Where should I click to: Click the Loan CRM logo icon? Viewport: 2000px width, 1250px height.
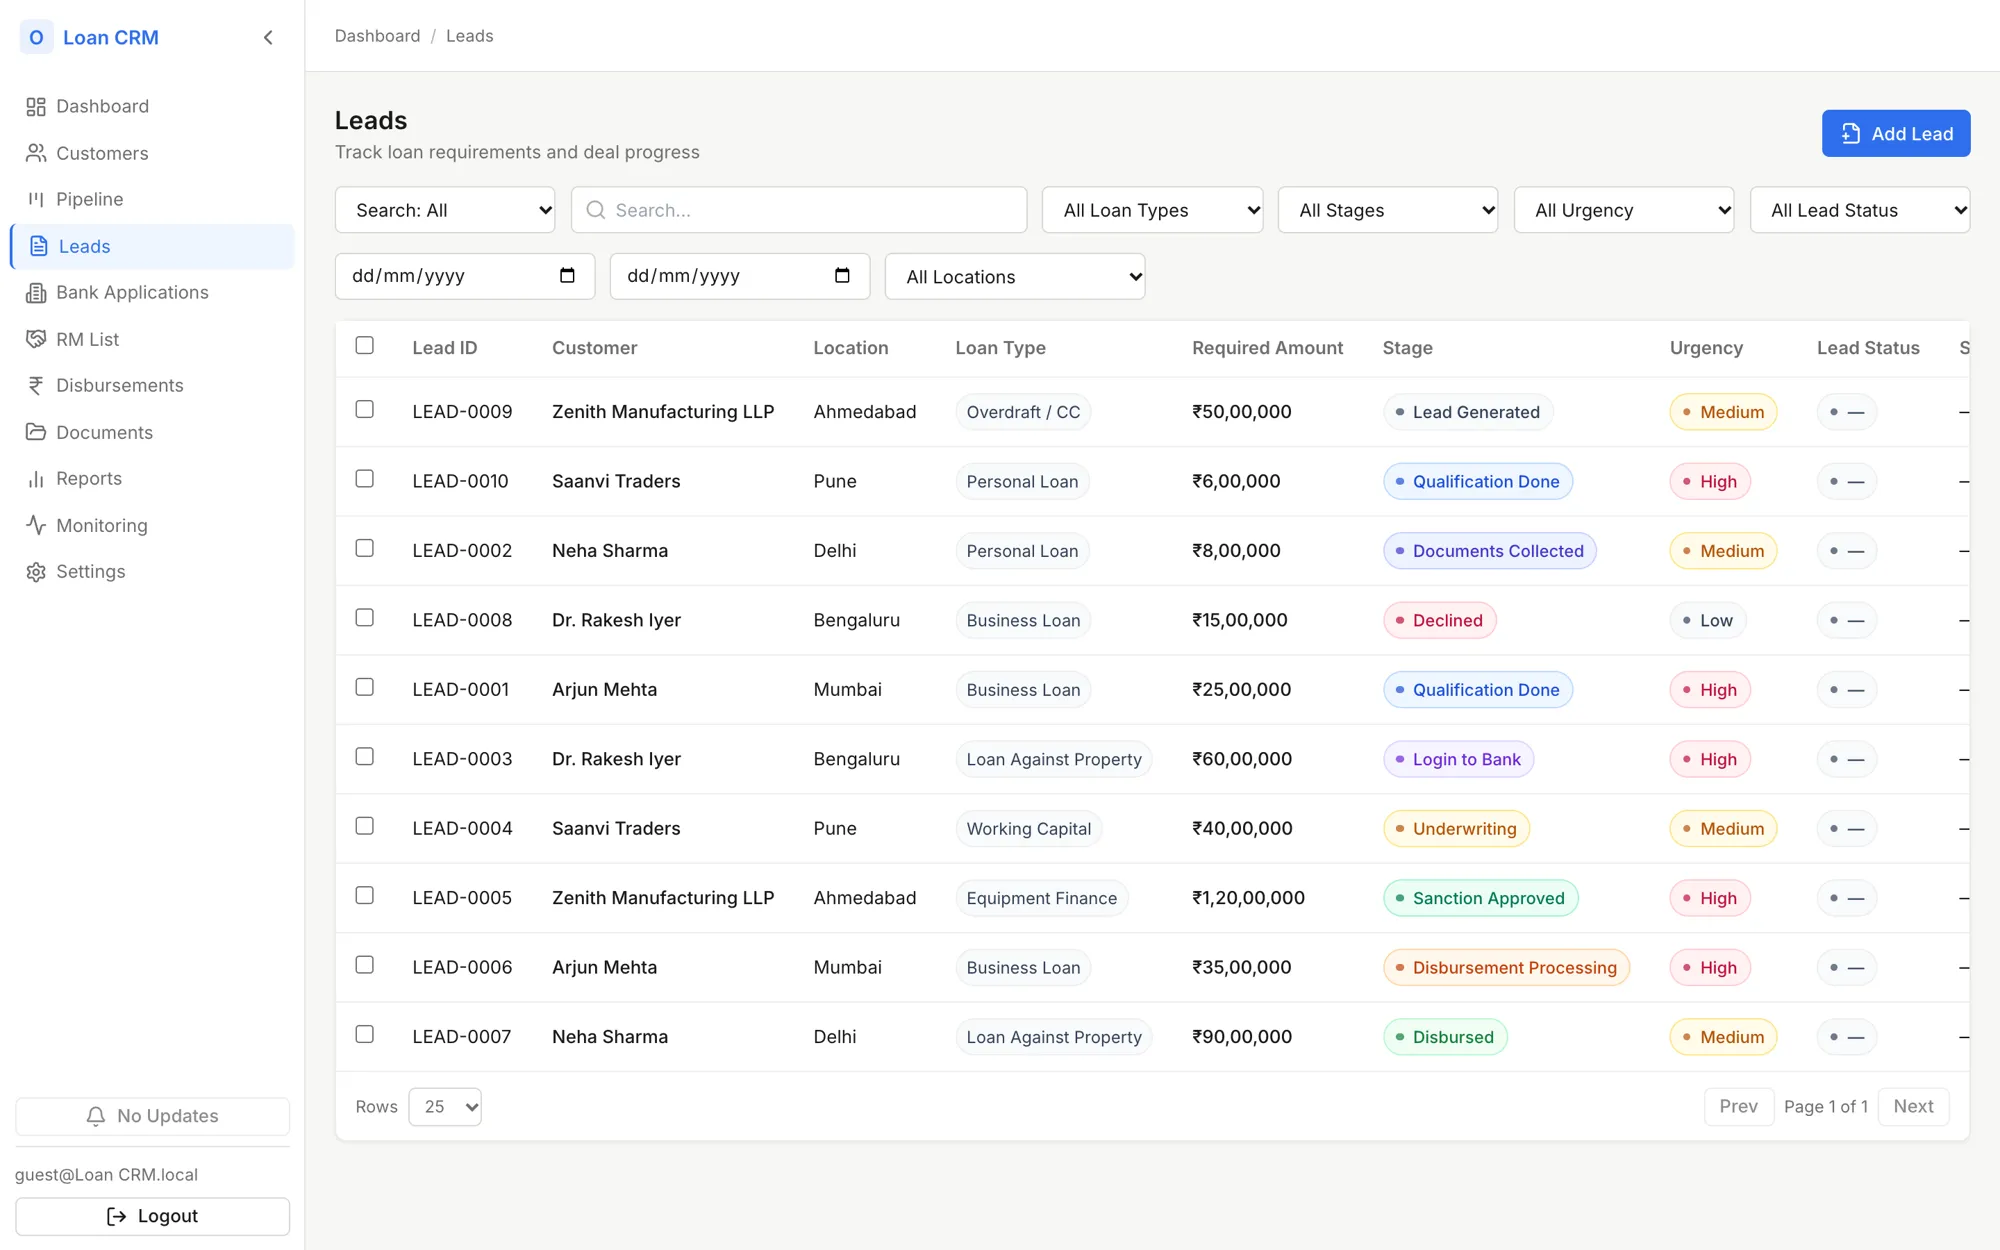[x=36, y=37]
